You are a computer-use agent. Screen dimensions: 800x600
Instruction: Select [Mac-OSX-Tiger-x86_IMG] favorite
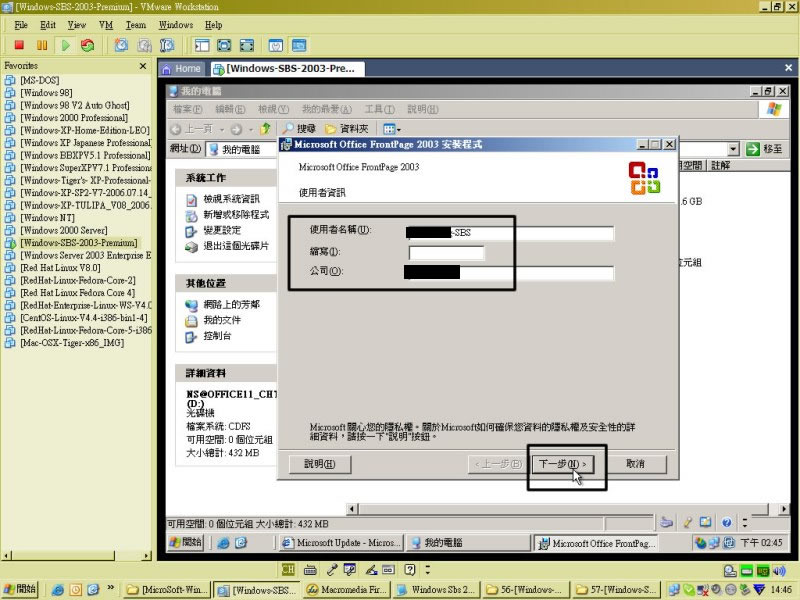71,342
